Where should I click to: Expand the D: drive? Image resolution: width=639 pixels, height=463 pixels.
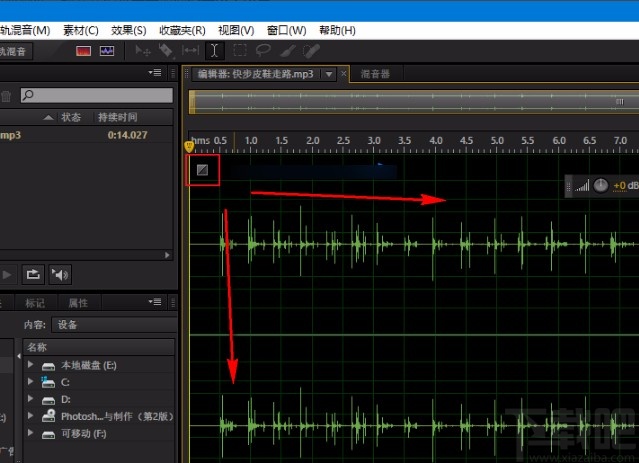[31, 399]
